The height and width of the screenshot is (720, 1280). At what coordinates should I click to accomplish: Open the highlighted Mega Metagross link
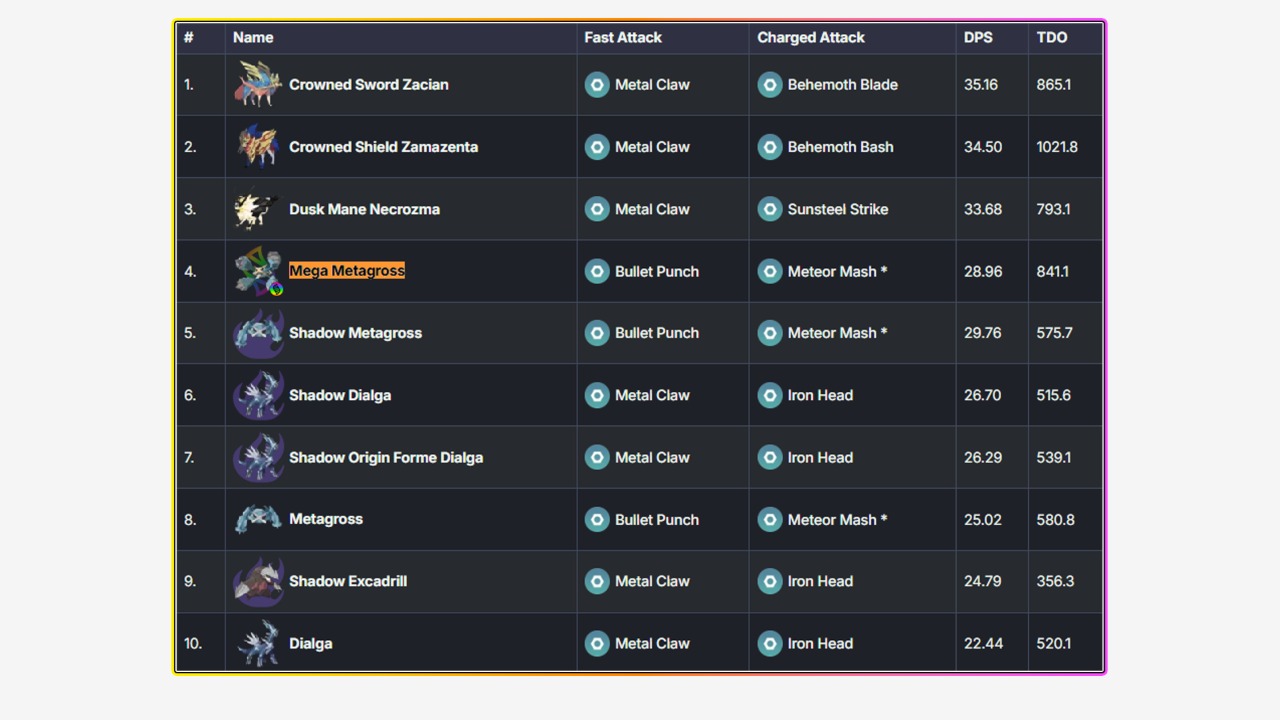pyautogui.click(x=347, y=271)
